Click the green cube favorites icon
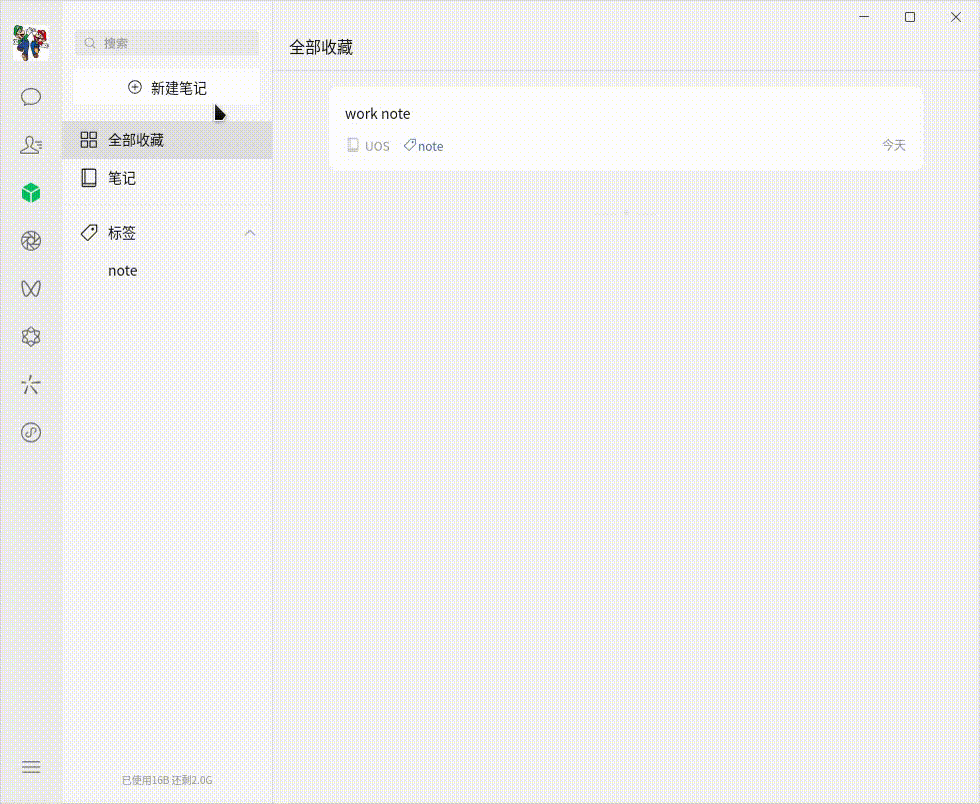The width and height of the screenshot is (980, 804). [31, 192]
